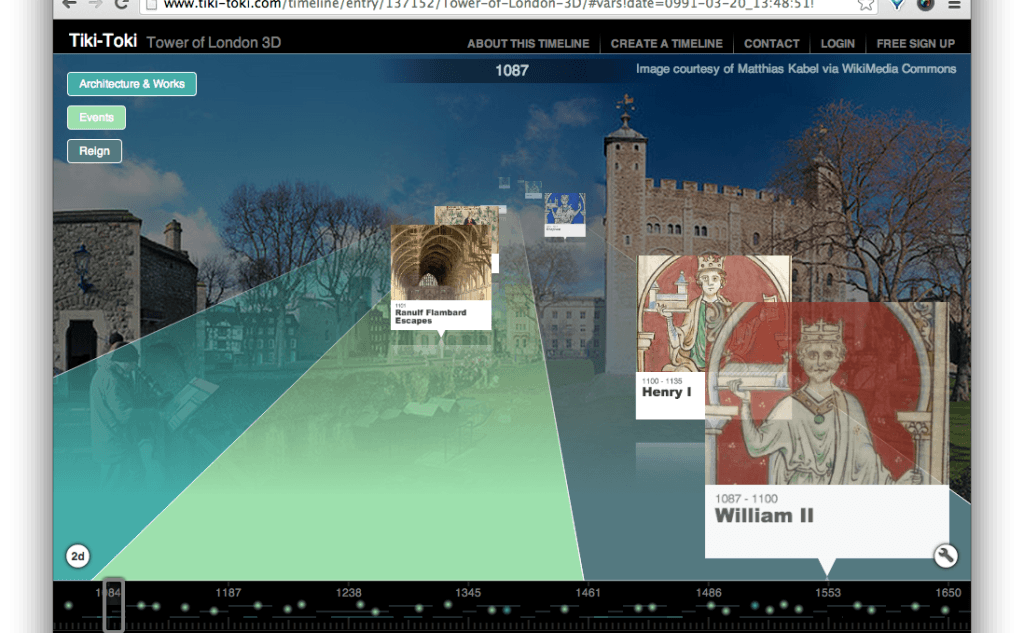The height and width of the screenshot is (633, 1024).
Task: Go forward with browser arrow
Action: tap(94, 4)
